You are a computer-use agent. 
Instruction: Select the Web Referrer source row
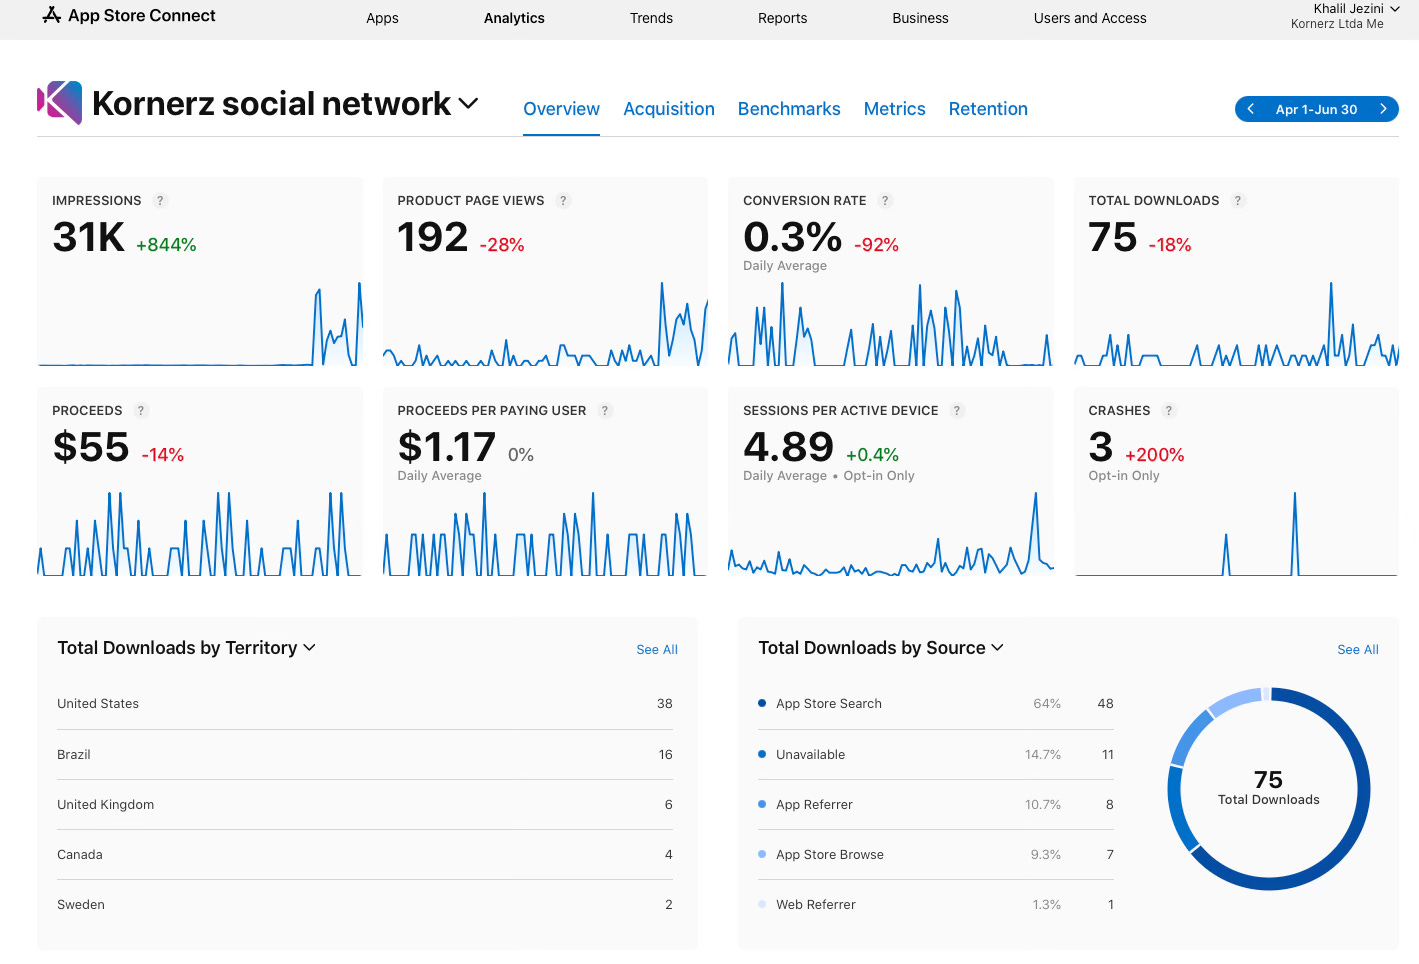coord(936,904)
